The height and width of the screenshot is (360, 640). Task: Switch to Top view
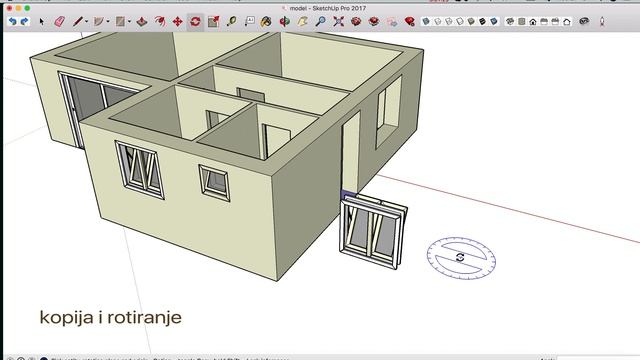522,21
